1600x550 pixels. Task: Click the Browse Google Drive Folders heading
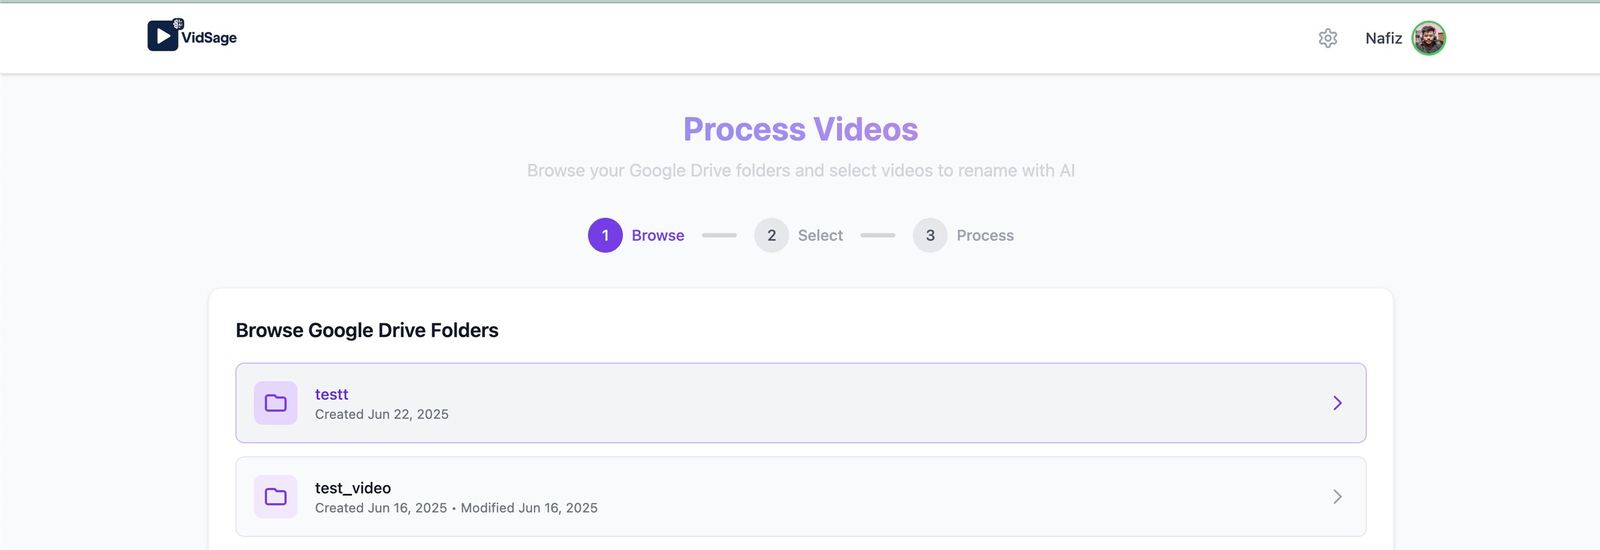coord(367,330)
